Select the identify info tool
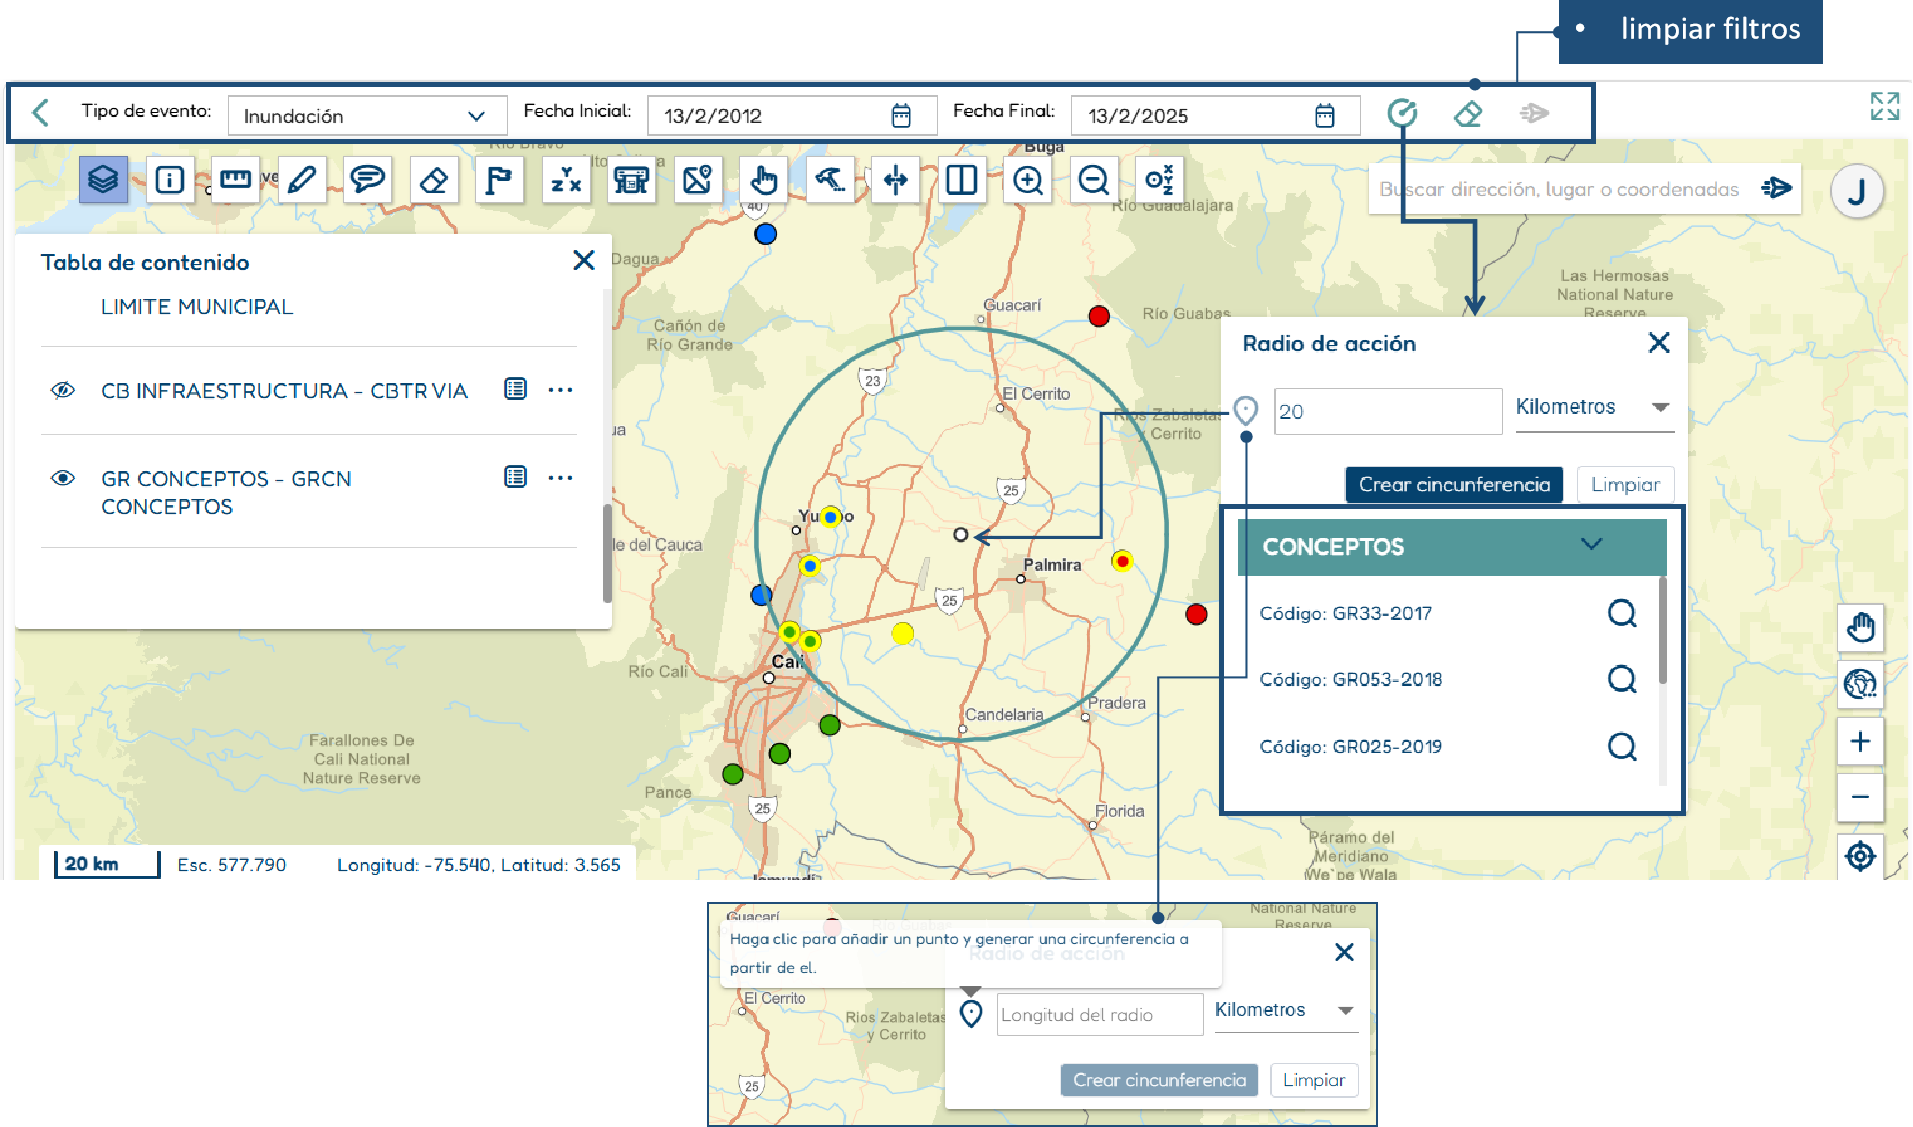This screenshot has width=1913, height=1127. [x=169, y=180]
